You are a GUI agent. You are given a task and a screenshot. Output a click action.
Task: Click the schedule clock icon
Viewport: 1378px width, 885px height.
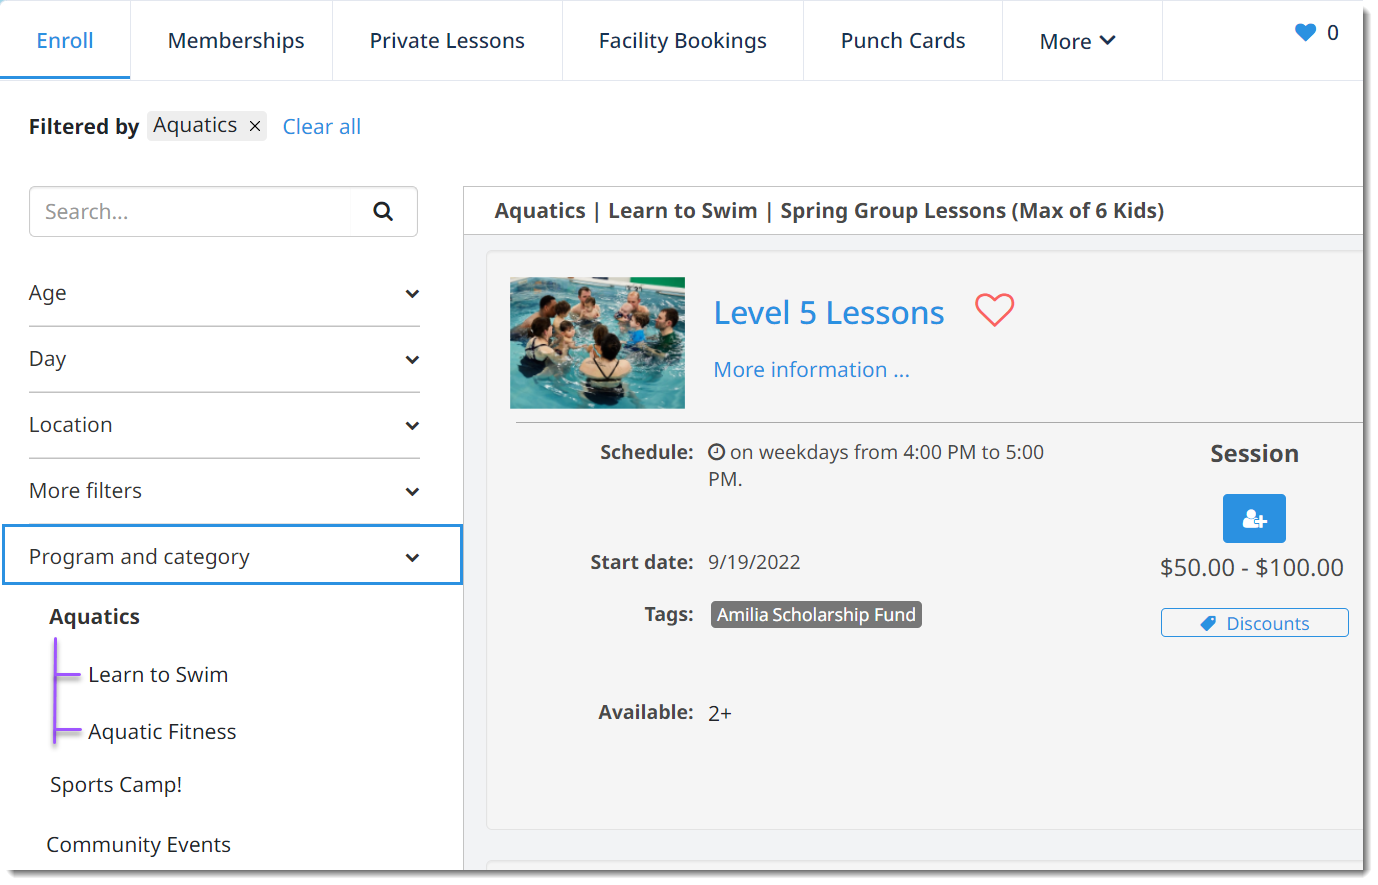[x=716, y=452]
